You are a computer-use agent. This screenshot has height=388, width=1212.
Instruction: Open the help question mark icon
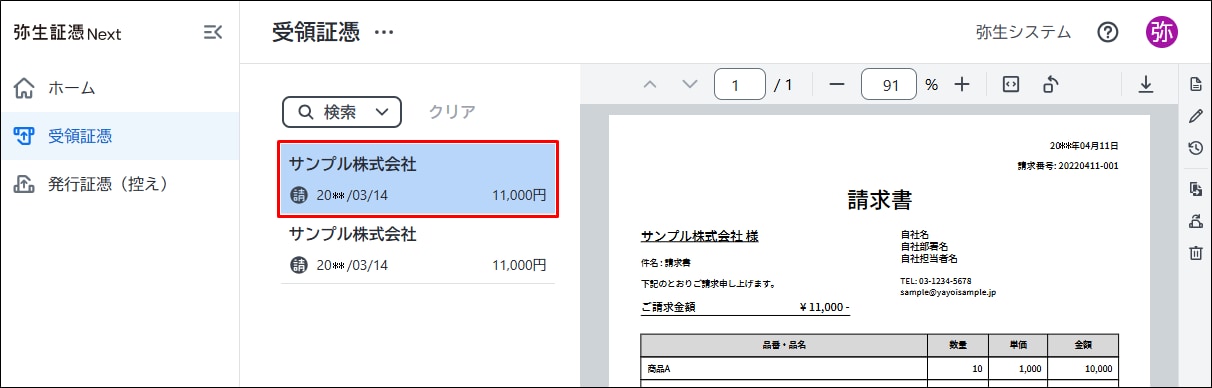(x=1107, y=32)
